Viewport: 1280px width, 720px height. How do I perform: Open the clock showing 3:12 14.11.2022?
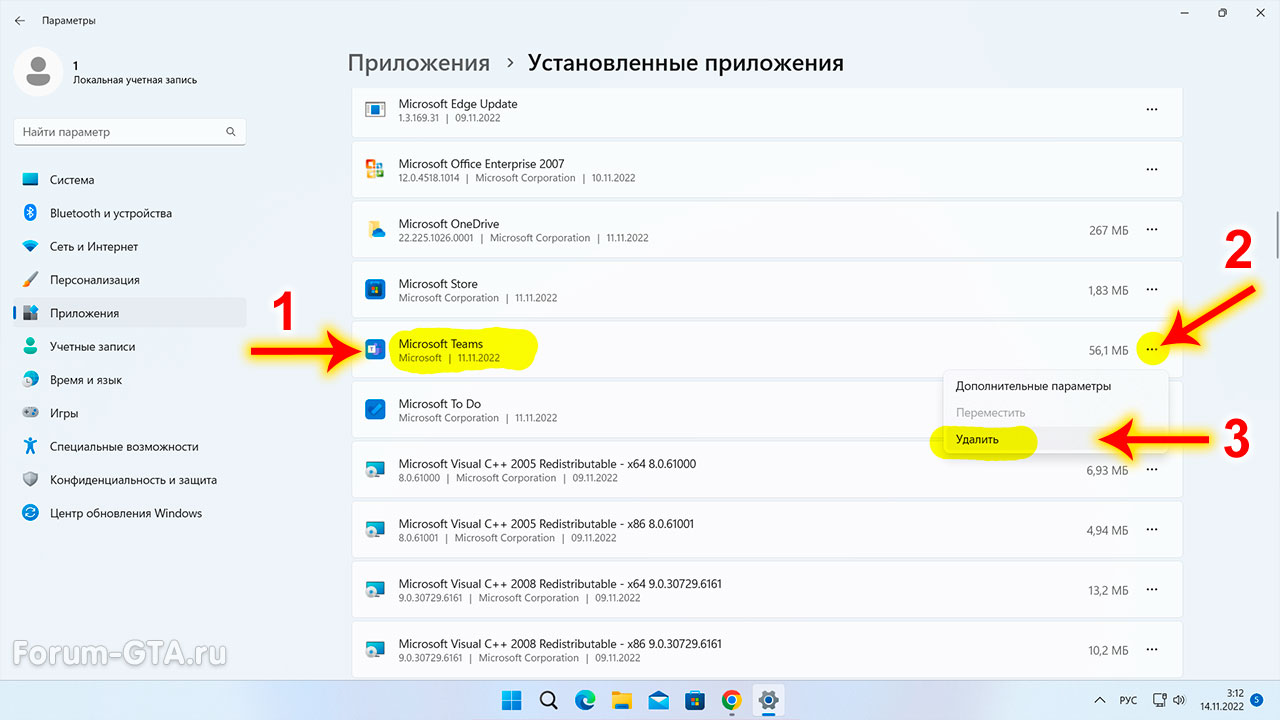pyautogui.click(x=1222, y=699)
